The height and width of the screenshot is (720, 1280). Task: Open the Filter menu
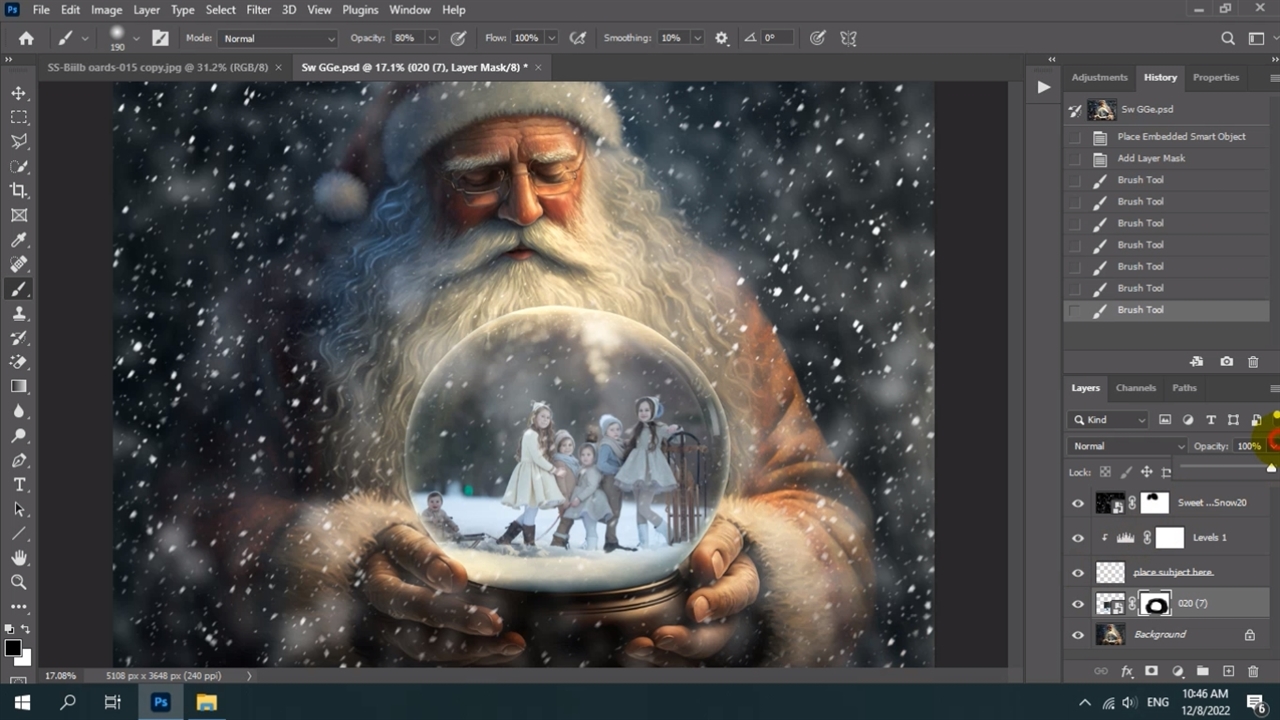point(258,10)
